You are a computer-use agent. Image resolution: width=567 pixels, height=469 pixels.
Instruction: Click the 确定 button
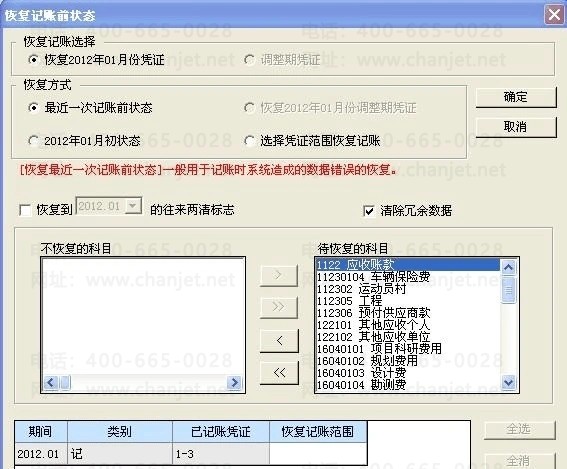pyautogui.click(x=516, y=97)
